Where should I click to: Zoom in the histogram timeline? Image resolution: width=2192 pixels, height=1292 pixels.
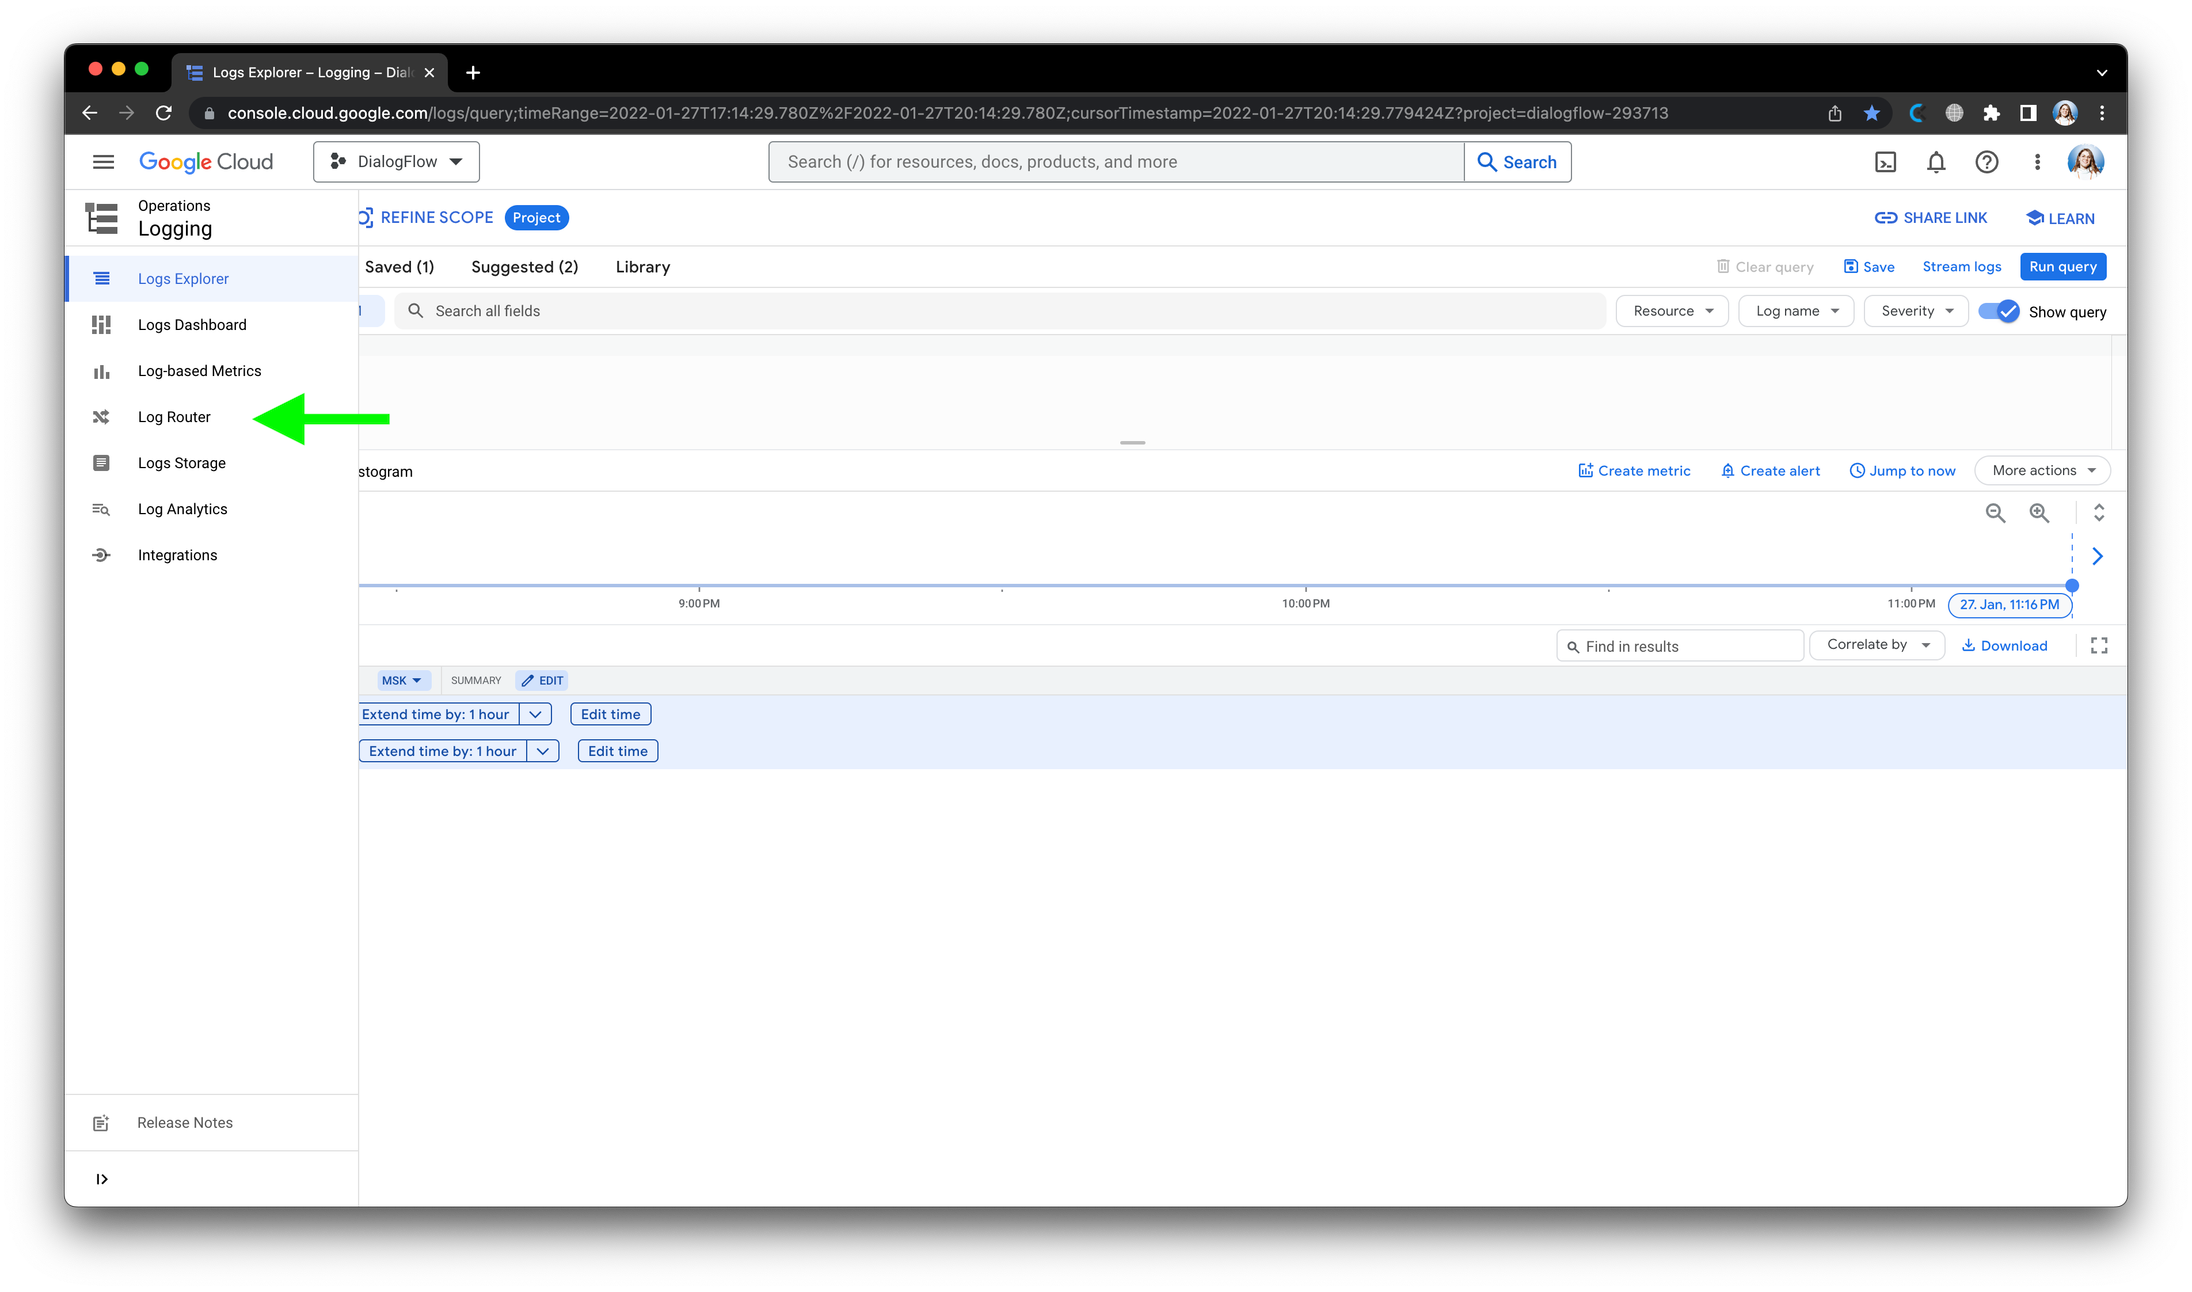point(2039,513)
